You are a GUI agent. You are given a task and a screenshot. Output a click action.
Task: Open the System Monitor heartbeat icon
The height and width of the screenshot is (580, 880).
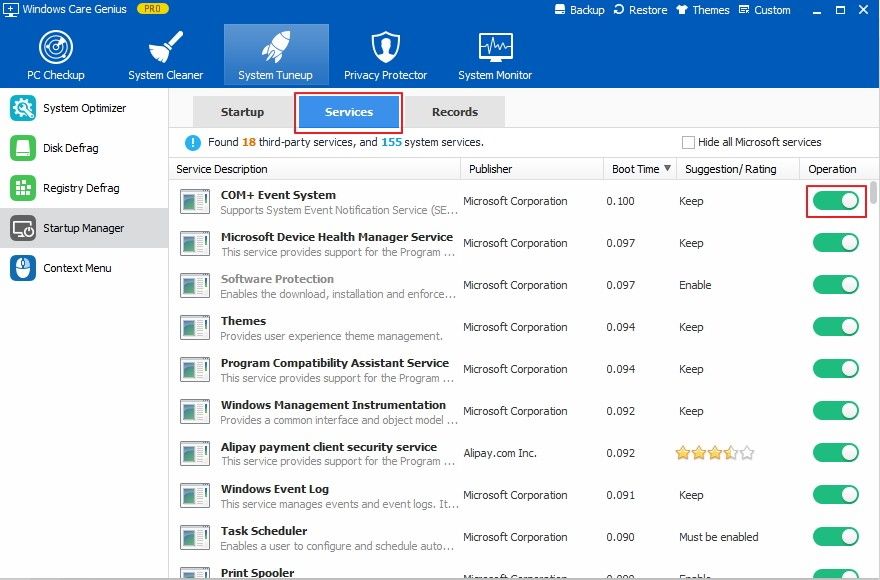click(x=495, y=47)
